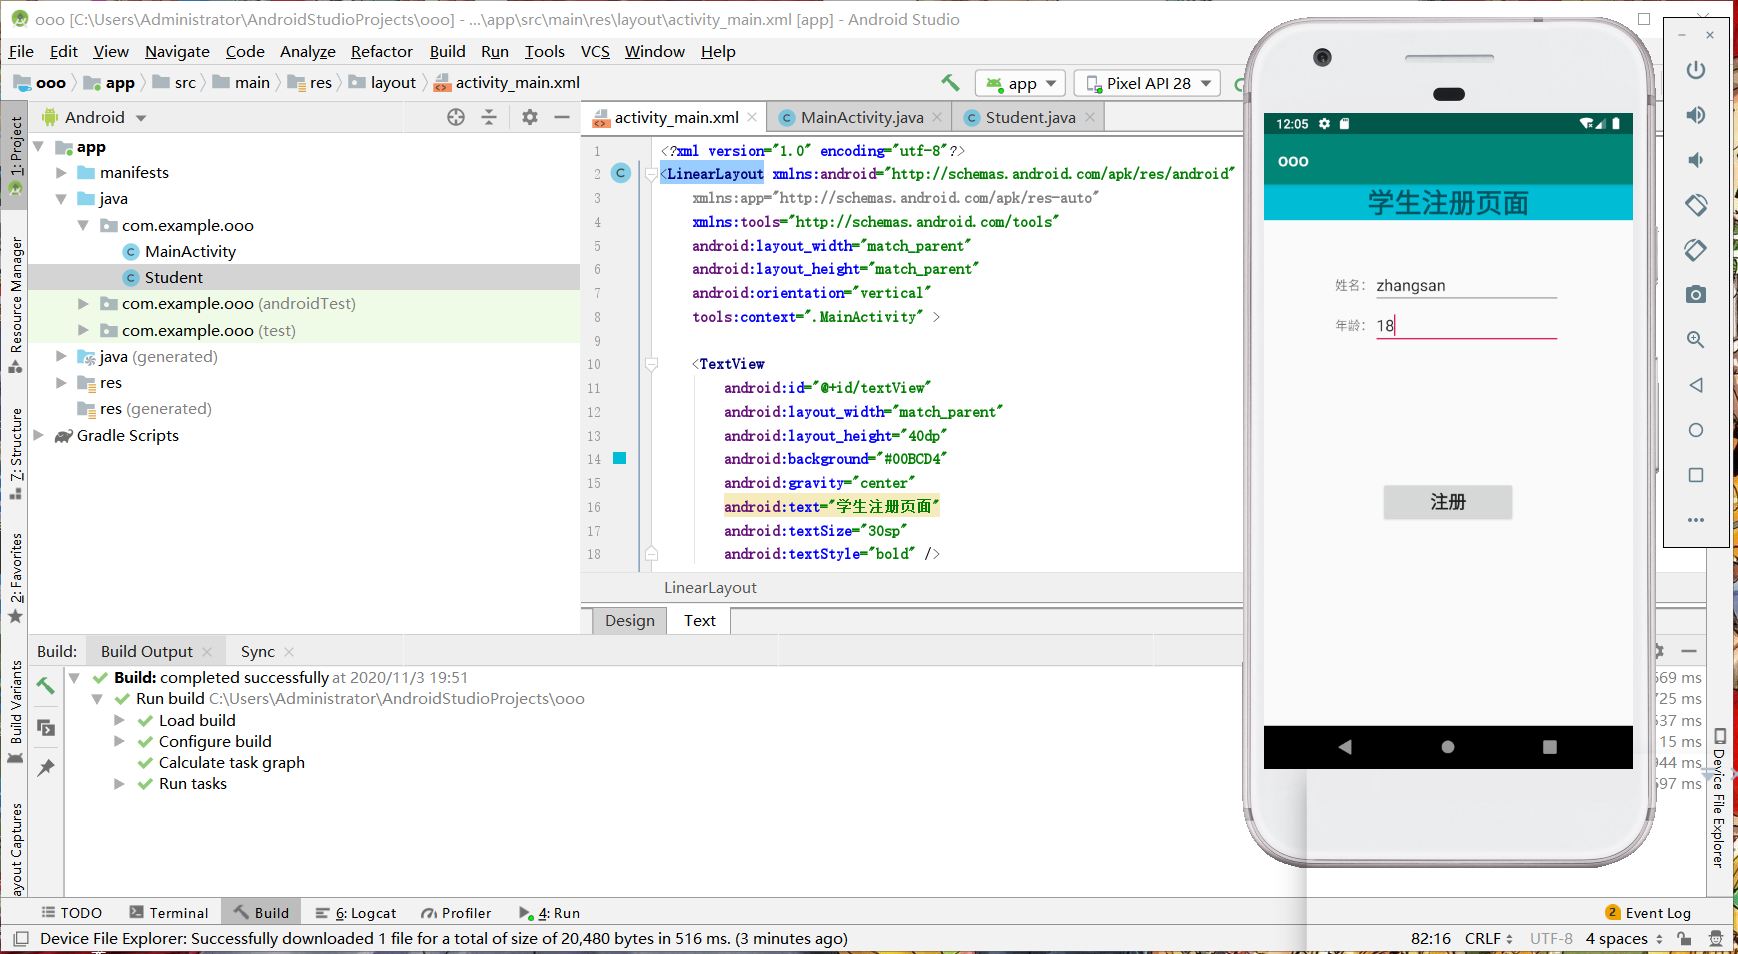Click layout breadcrumb in navigation bar
Screen dimensions: 1738x954
tap(382, 83)
